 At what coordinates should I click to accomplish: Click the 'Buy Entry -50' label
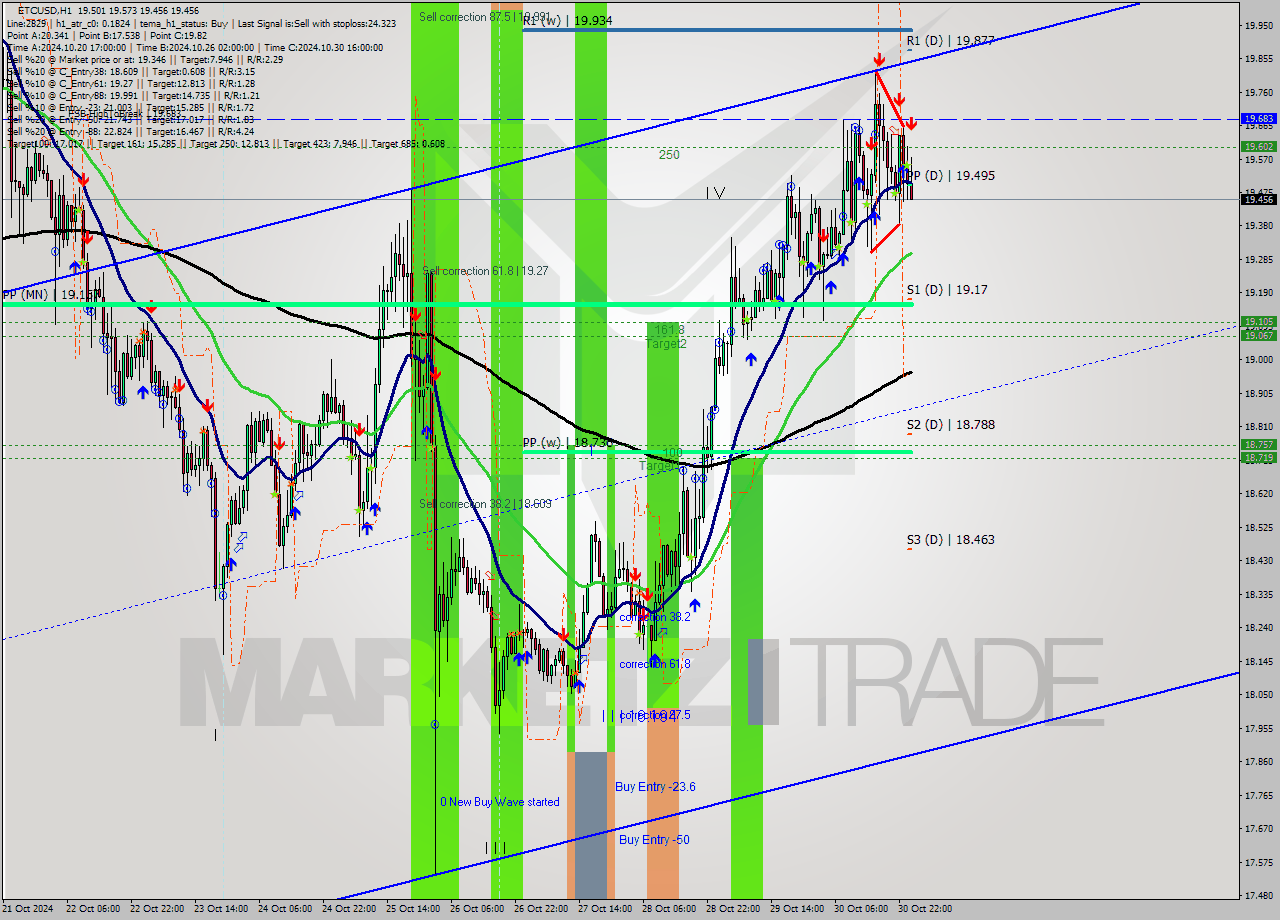(x=654, y=840)
